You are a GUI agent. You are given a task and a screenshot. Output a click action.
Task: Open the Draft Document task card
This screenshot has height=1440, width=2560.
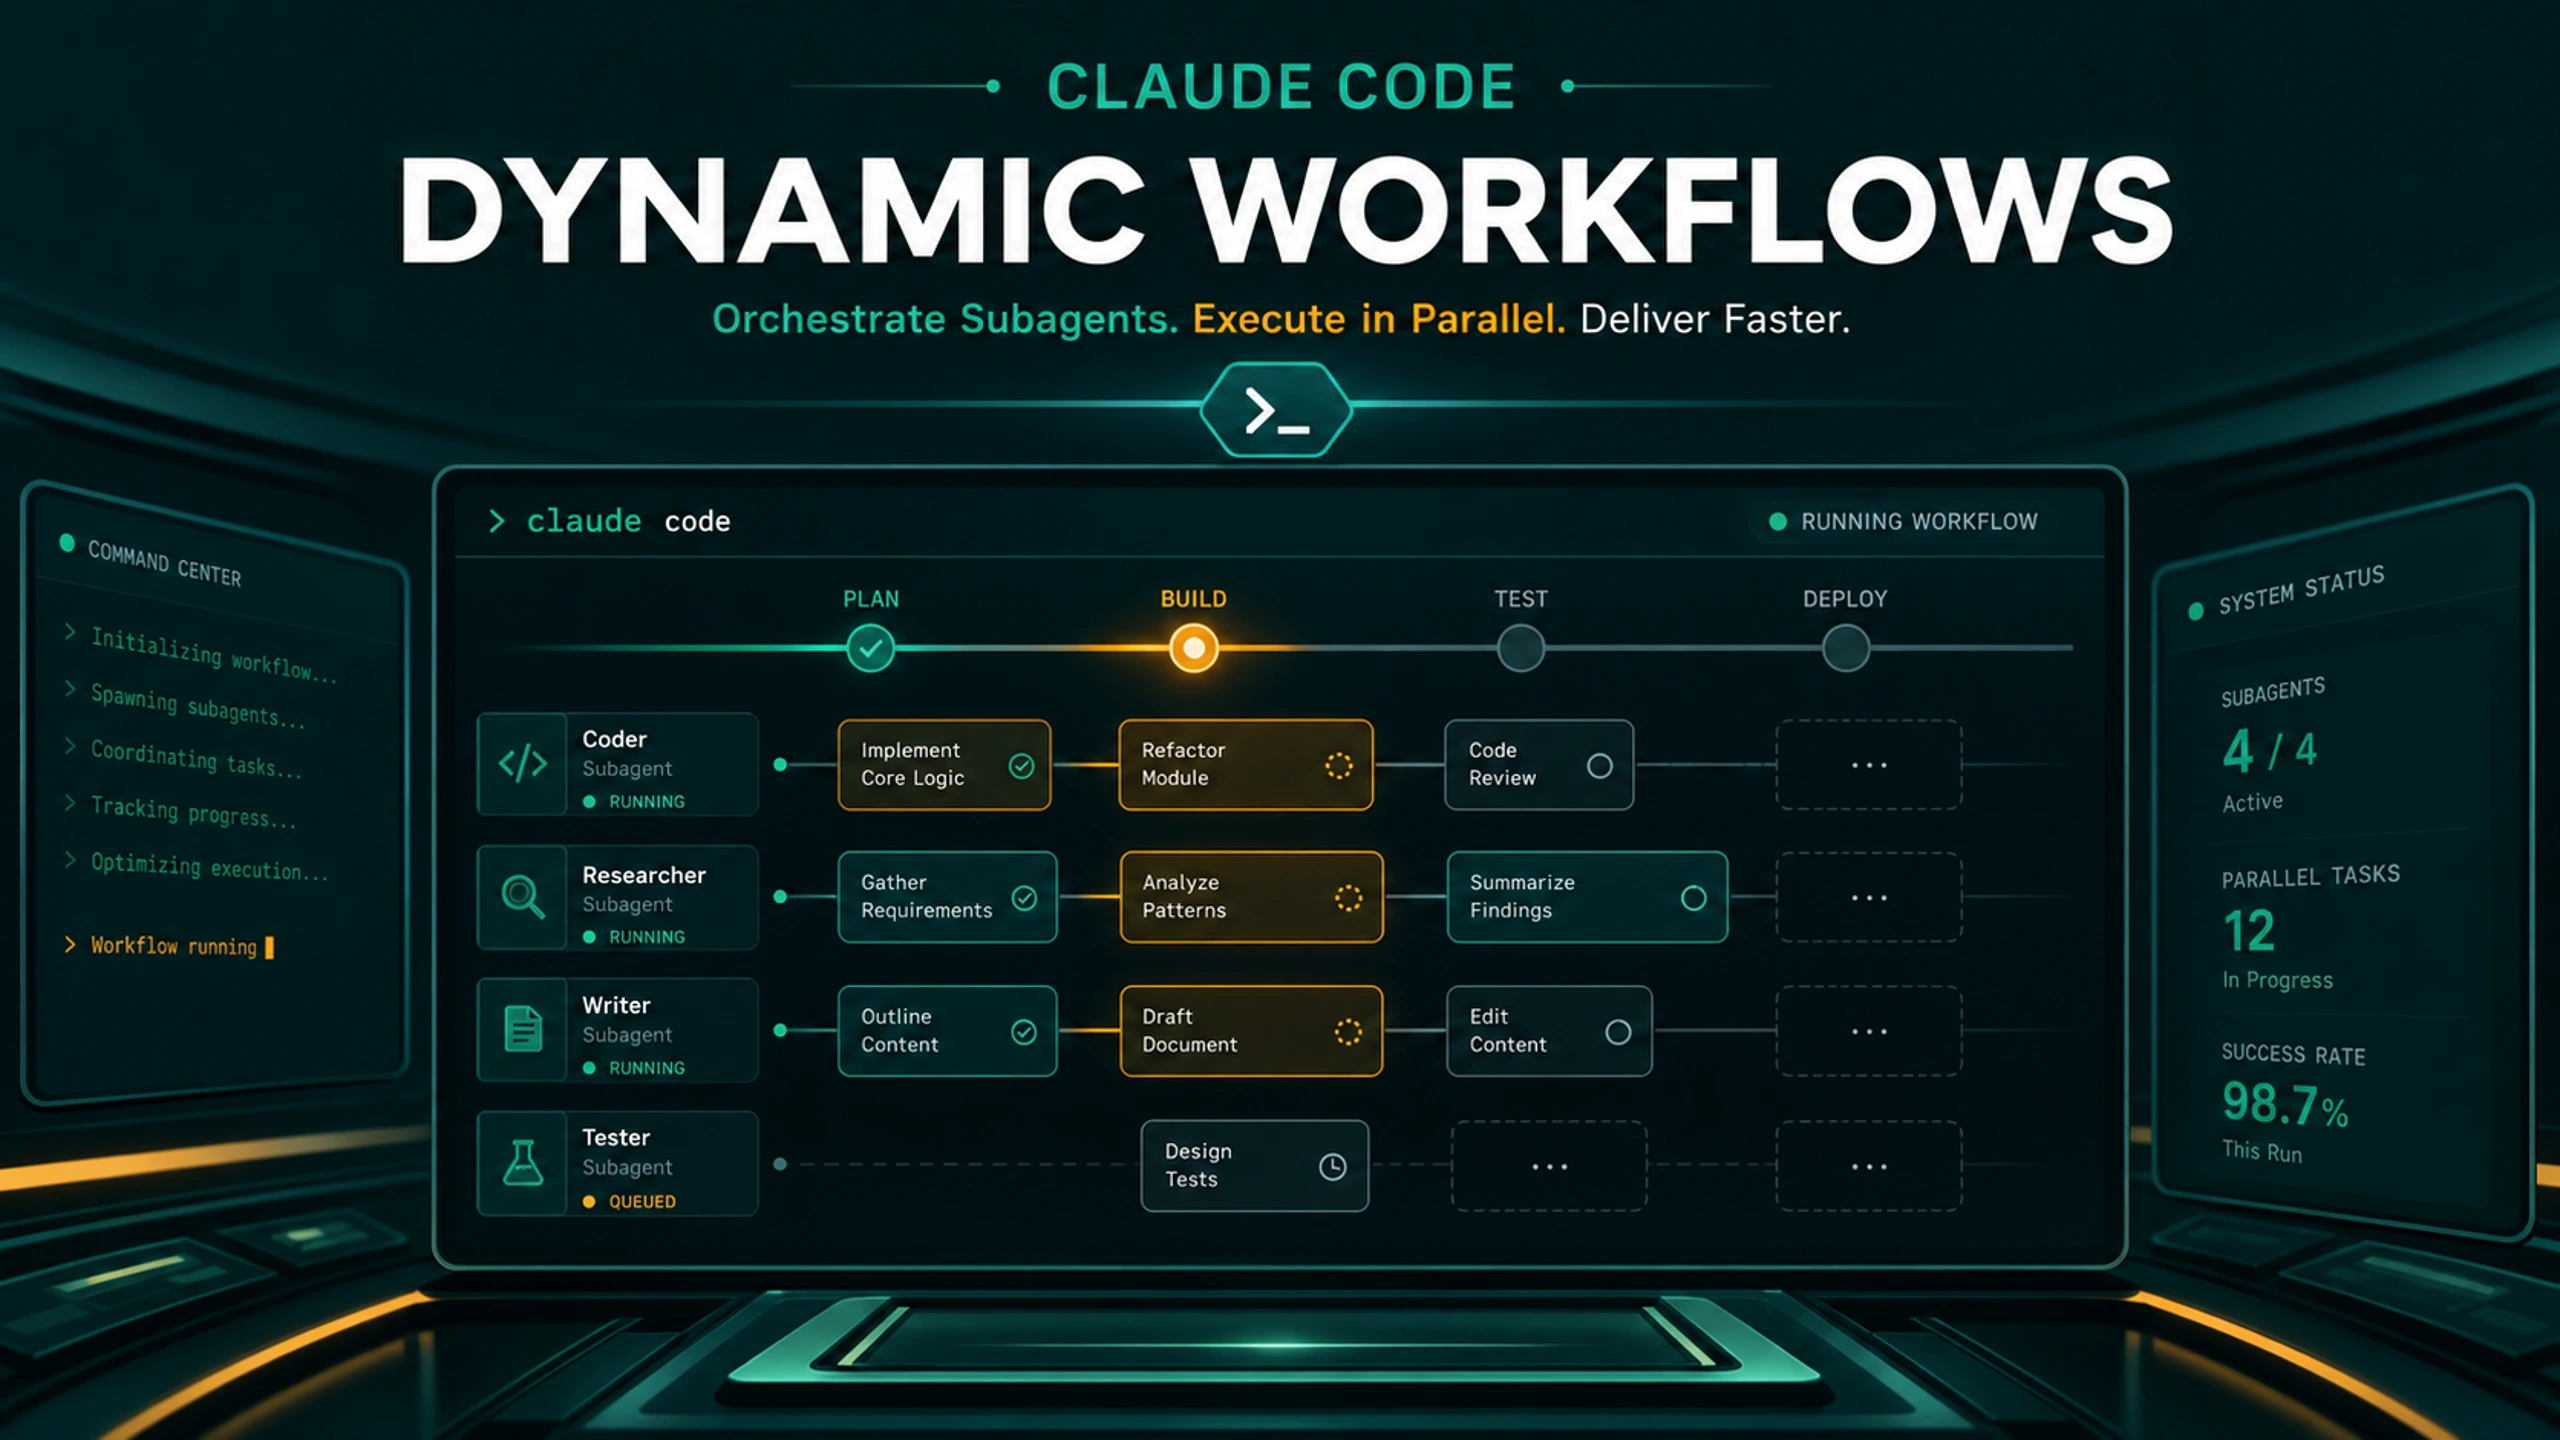1252,1031
